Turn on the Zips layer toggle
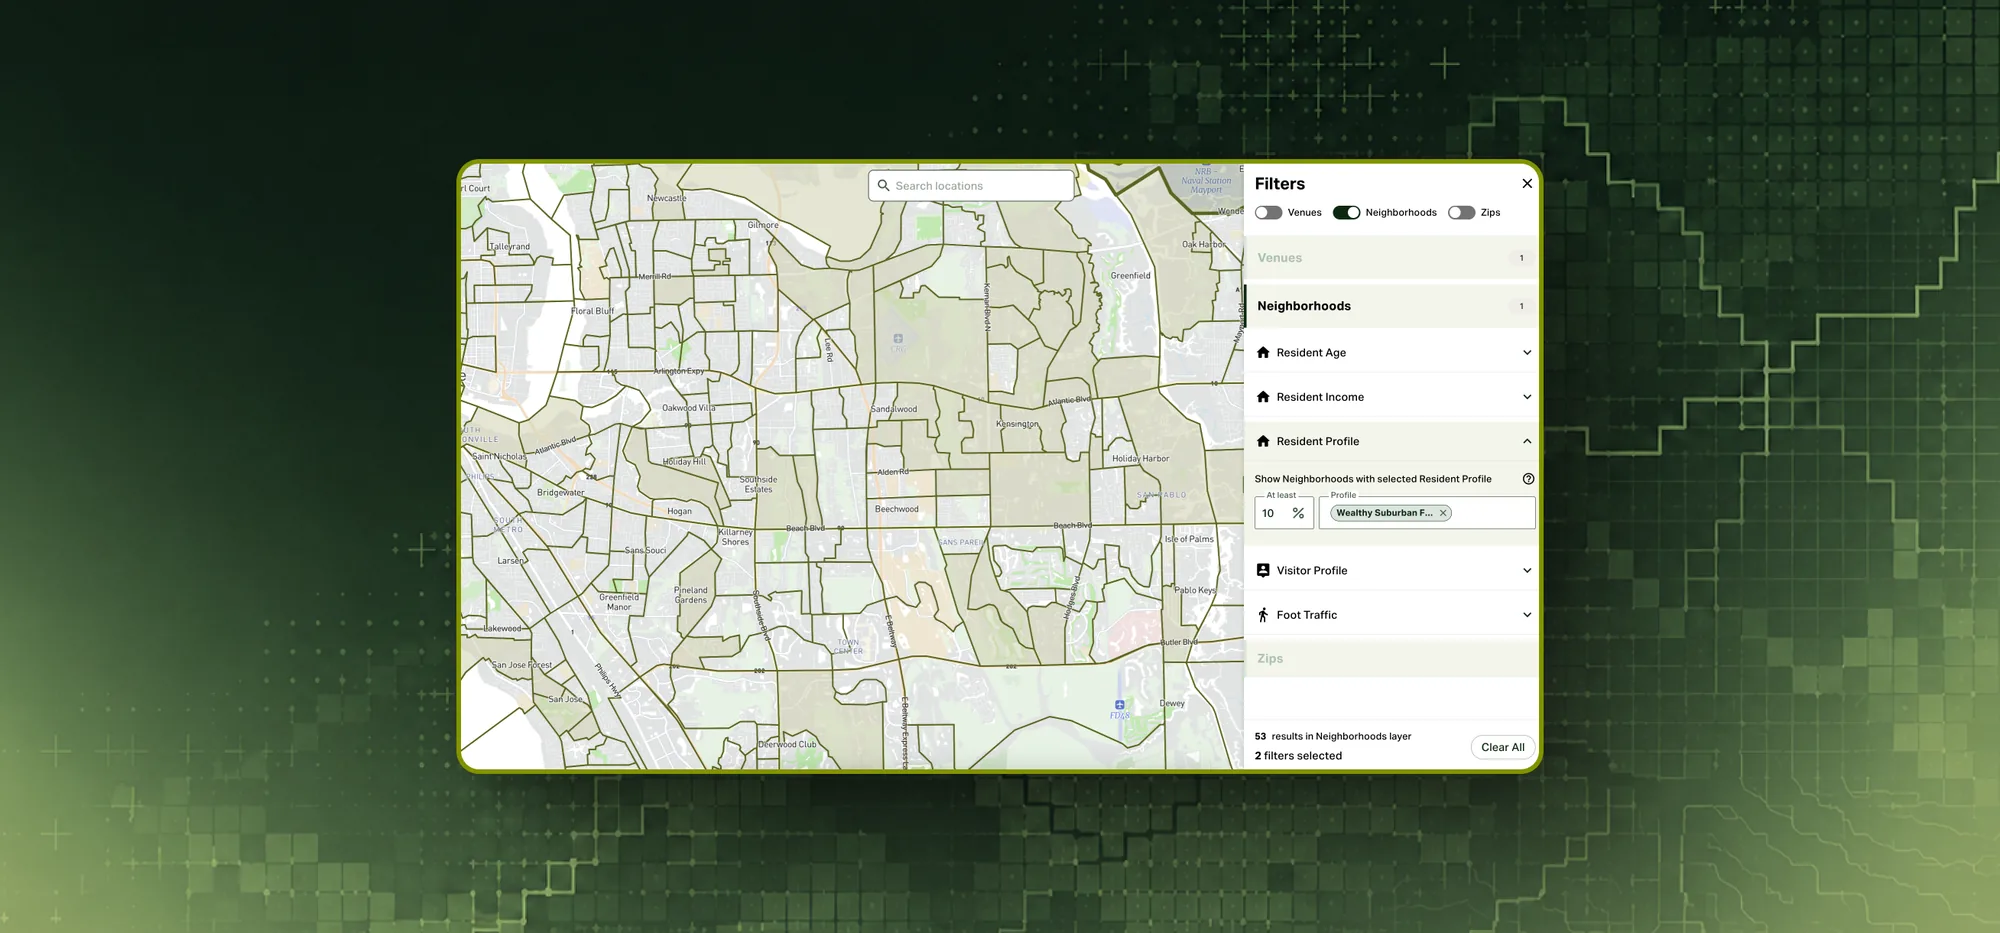Image resolution: width=2000 pixels, height=933 pixels. click(1461, 212)
